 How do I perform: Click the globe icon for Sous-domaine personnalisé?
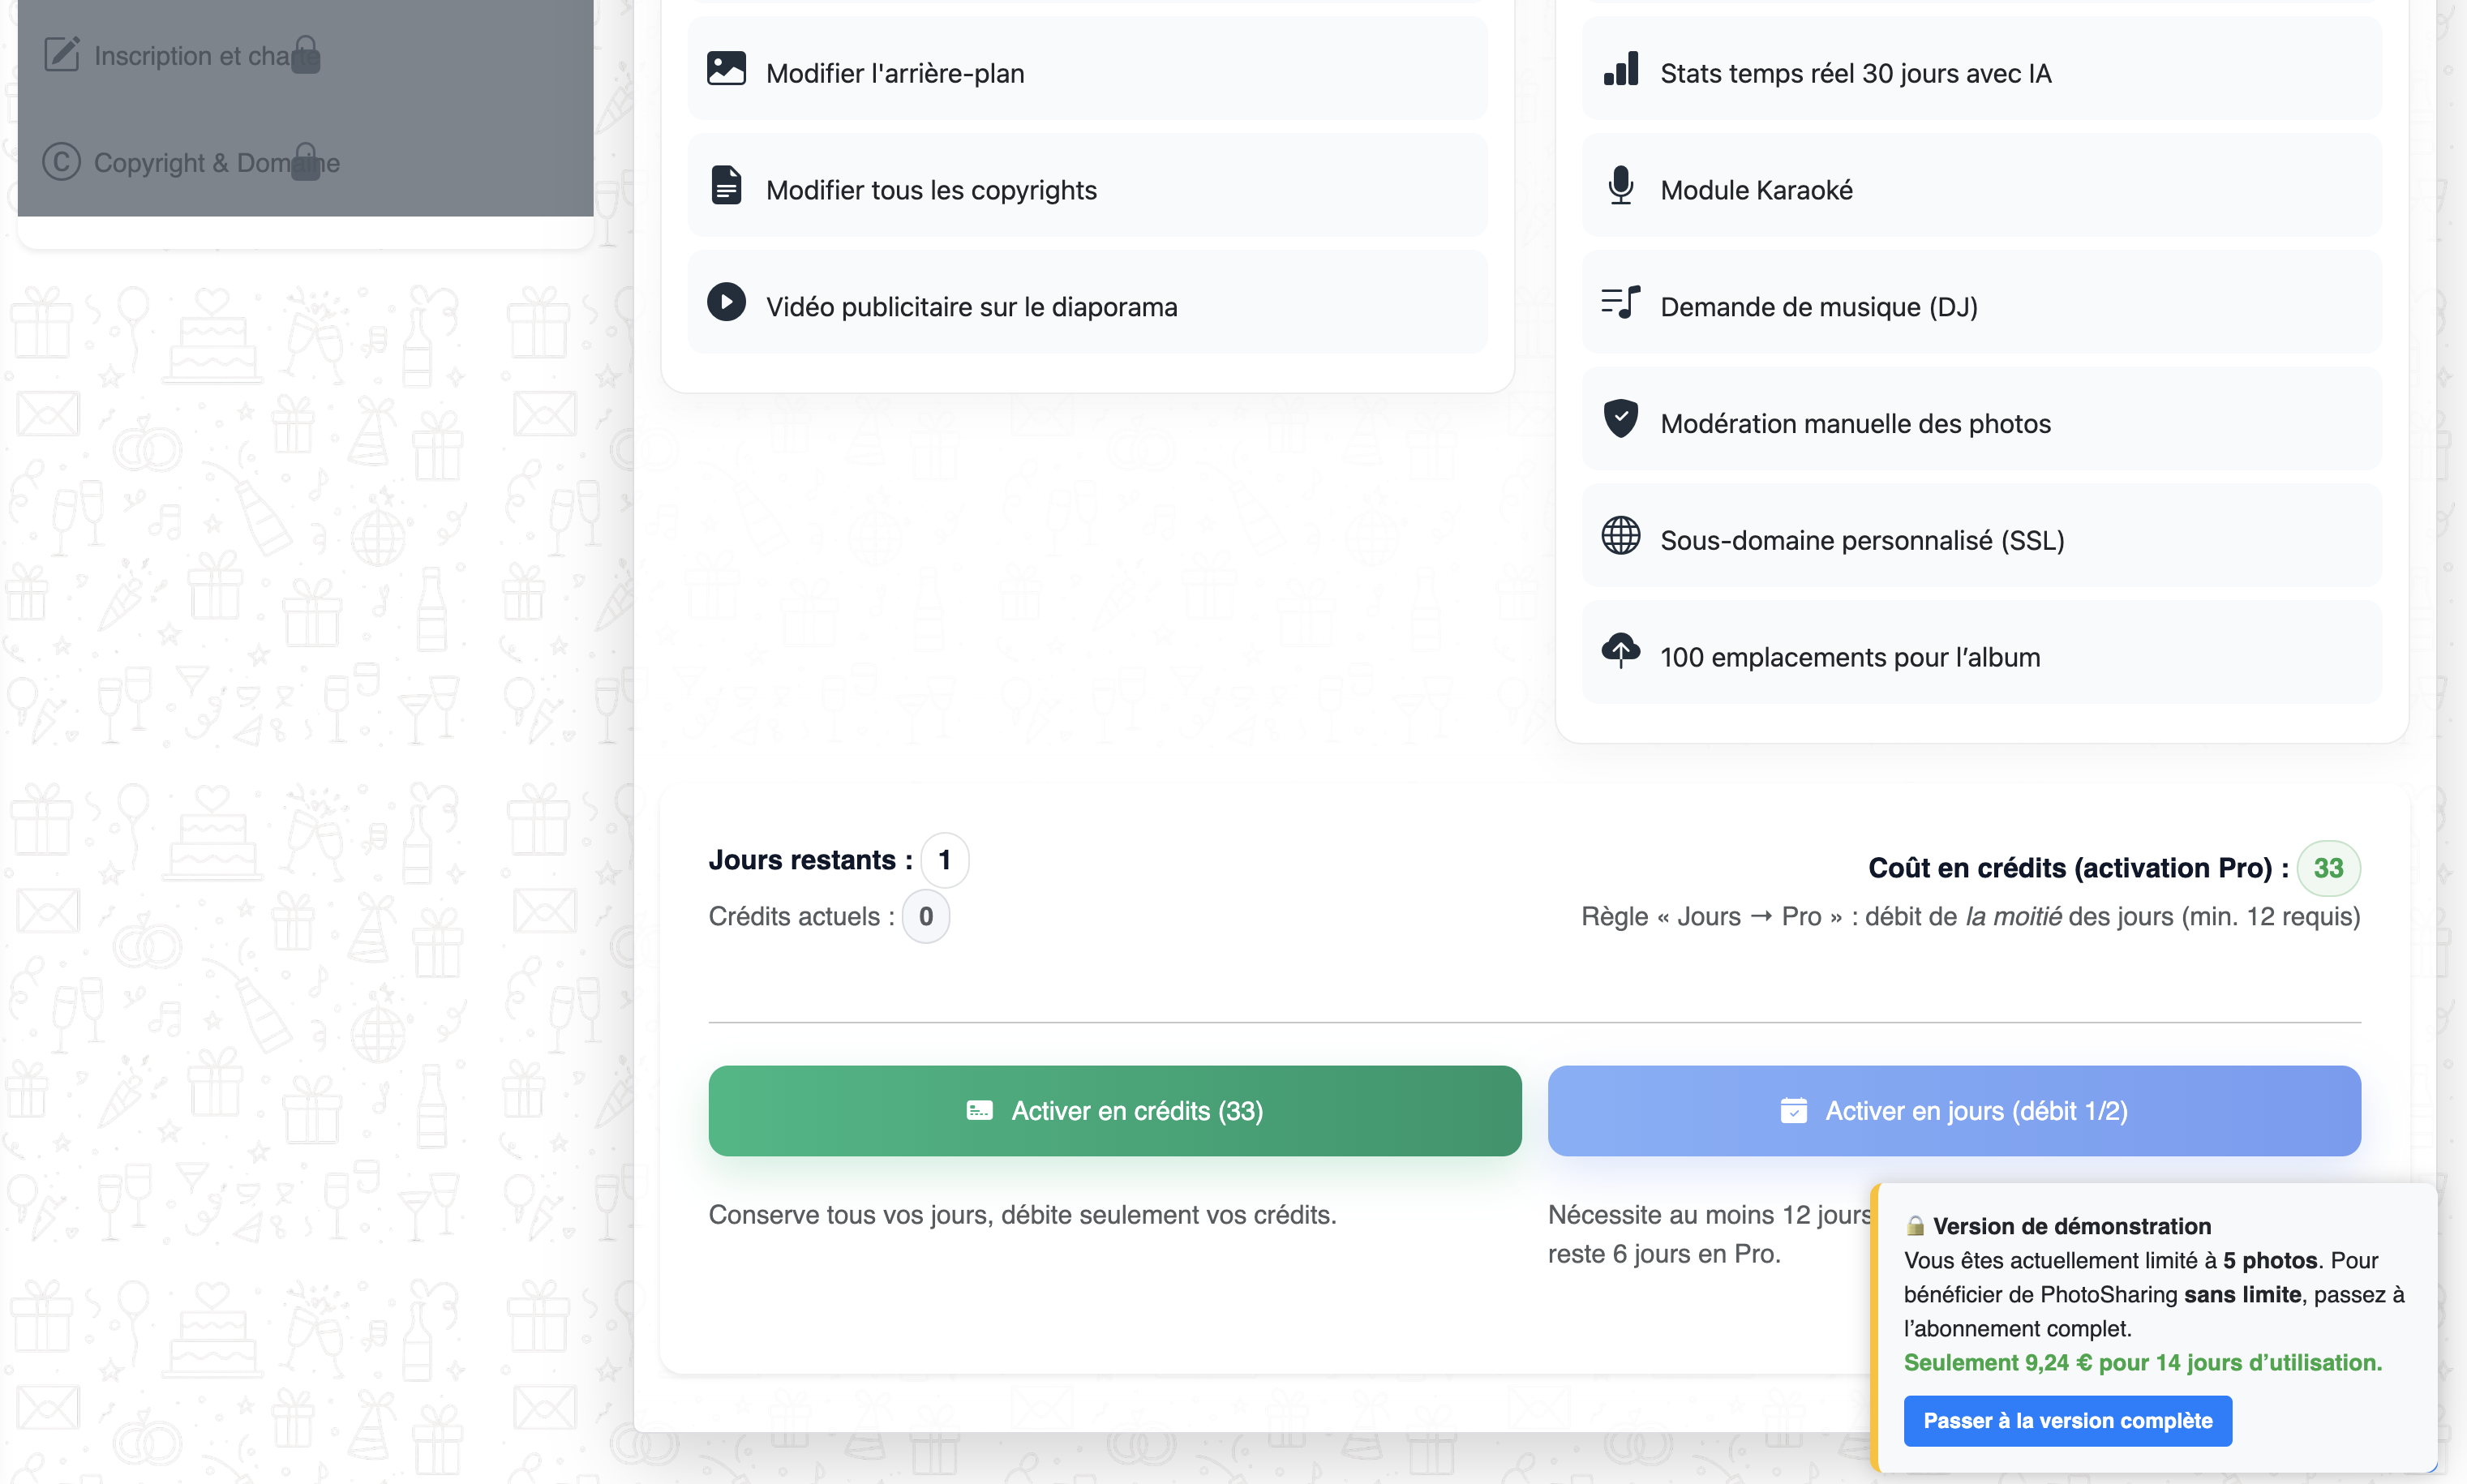click(x=1621, y=535)
